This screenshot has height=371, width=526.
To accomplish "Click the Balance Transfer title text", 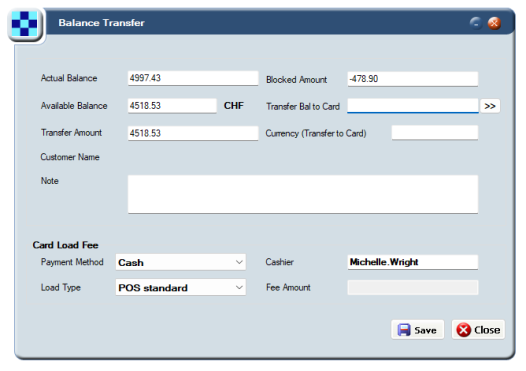I will tap(101, 23).
